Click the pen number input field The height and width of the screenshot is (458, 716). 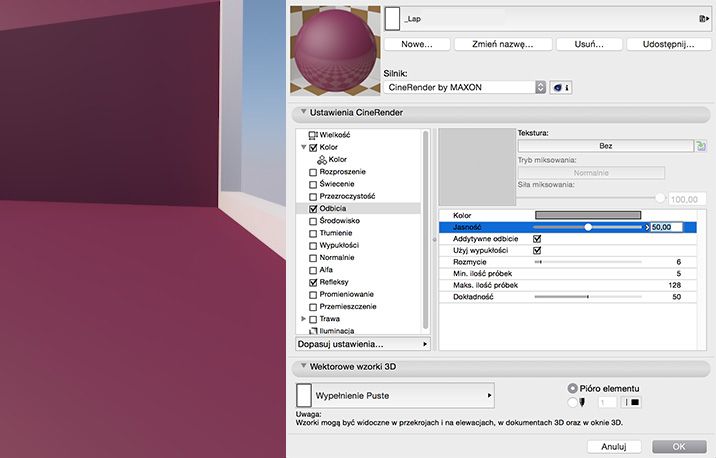pyautogui.click(x=607, y=402)
